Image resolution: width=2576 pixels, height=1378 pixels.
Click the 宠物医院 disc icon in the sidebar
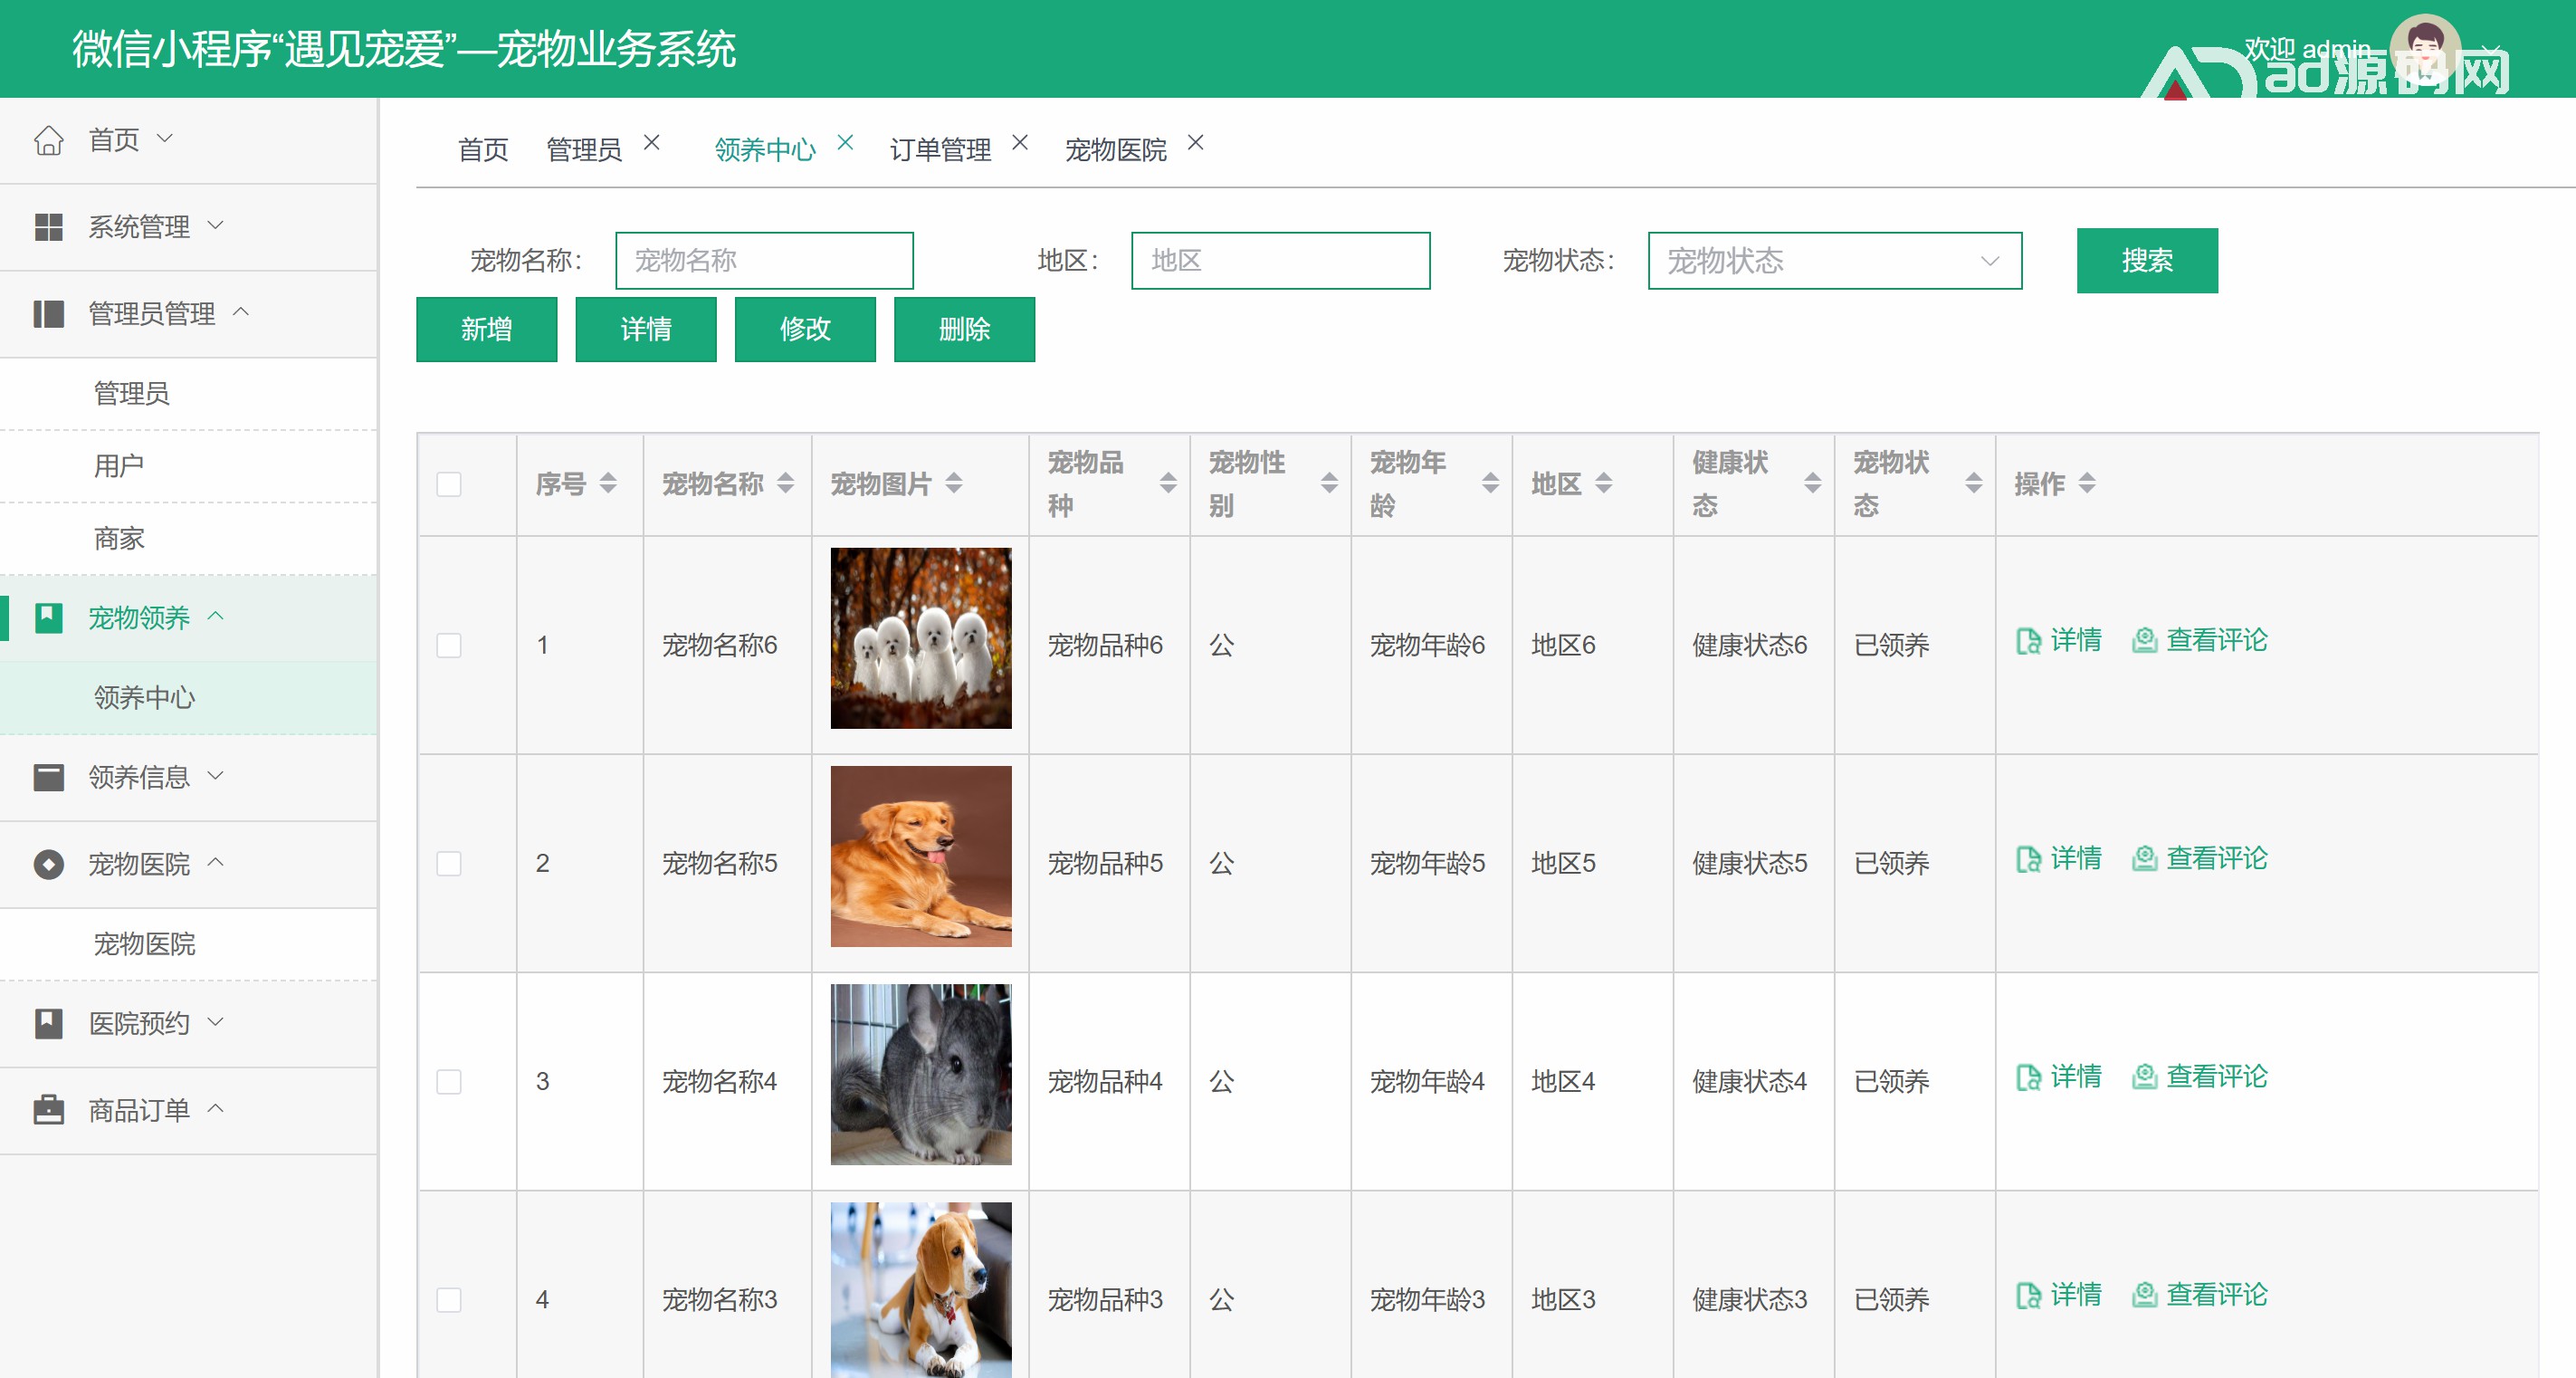click(x=48, y=864)
